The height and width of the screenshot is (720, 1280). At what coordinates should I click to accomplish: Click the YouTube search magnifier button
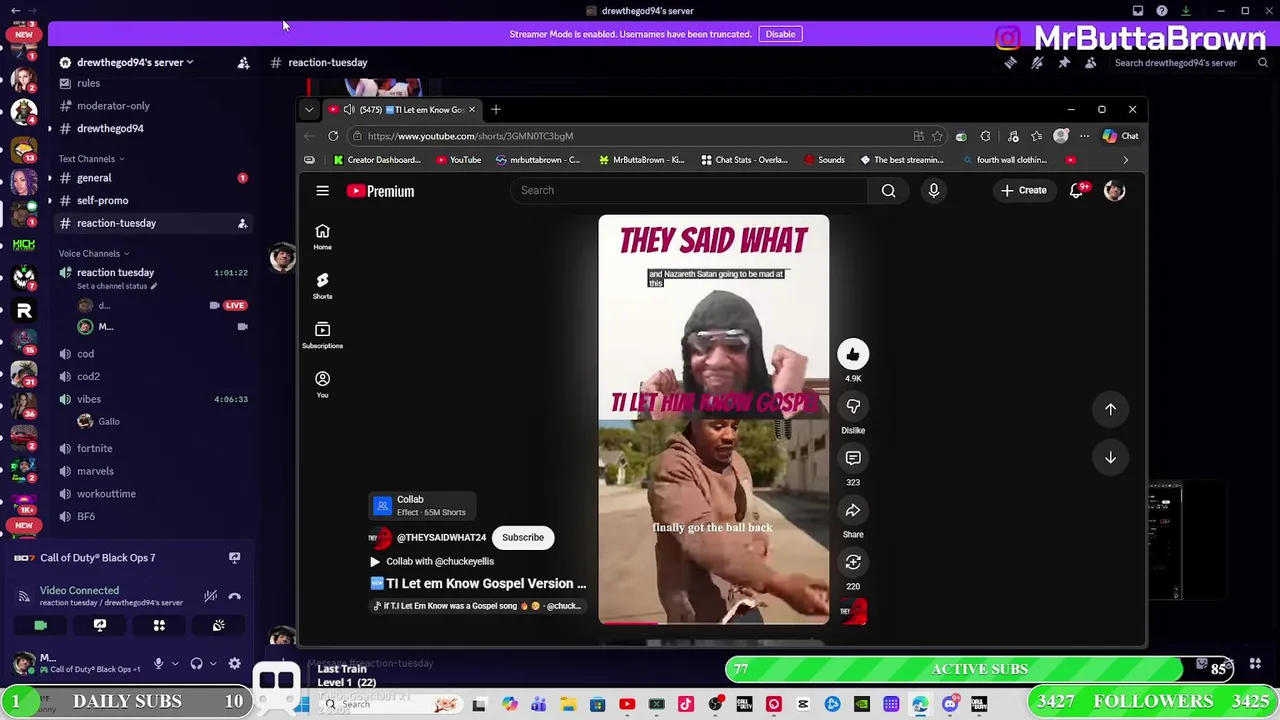coord(888,191)
